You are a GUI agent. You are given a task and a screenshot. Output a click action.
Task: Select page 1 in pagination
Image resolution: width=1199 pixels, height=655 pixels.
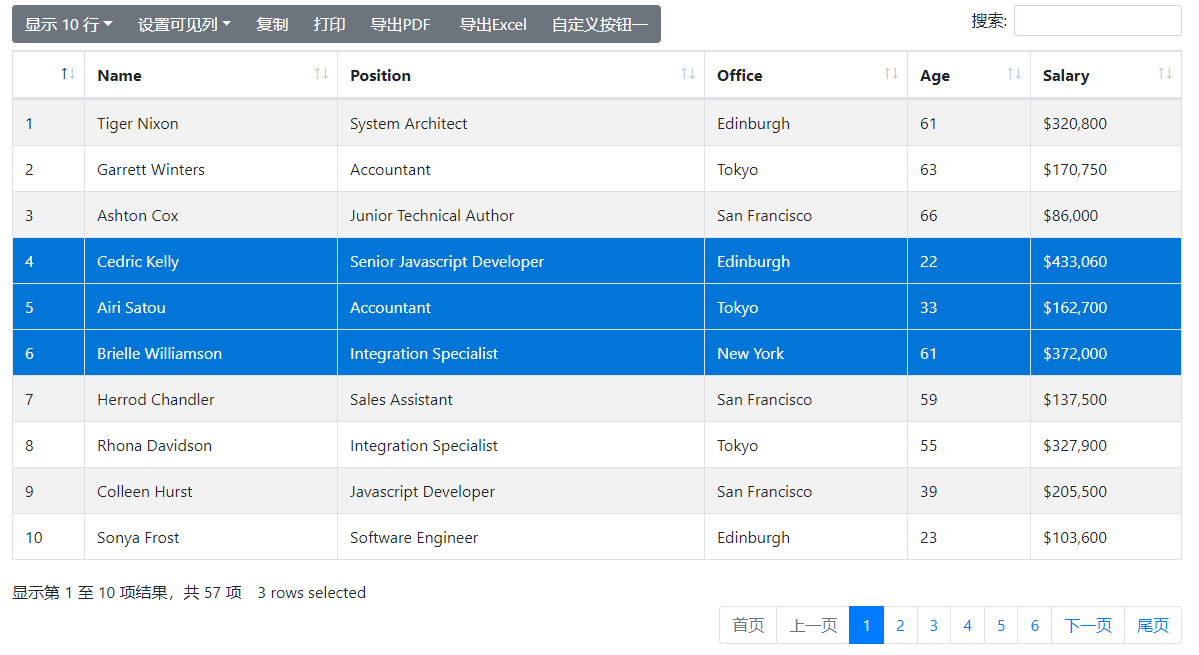pos(866,625)
